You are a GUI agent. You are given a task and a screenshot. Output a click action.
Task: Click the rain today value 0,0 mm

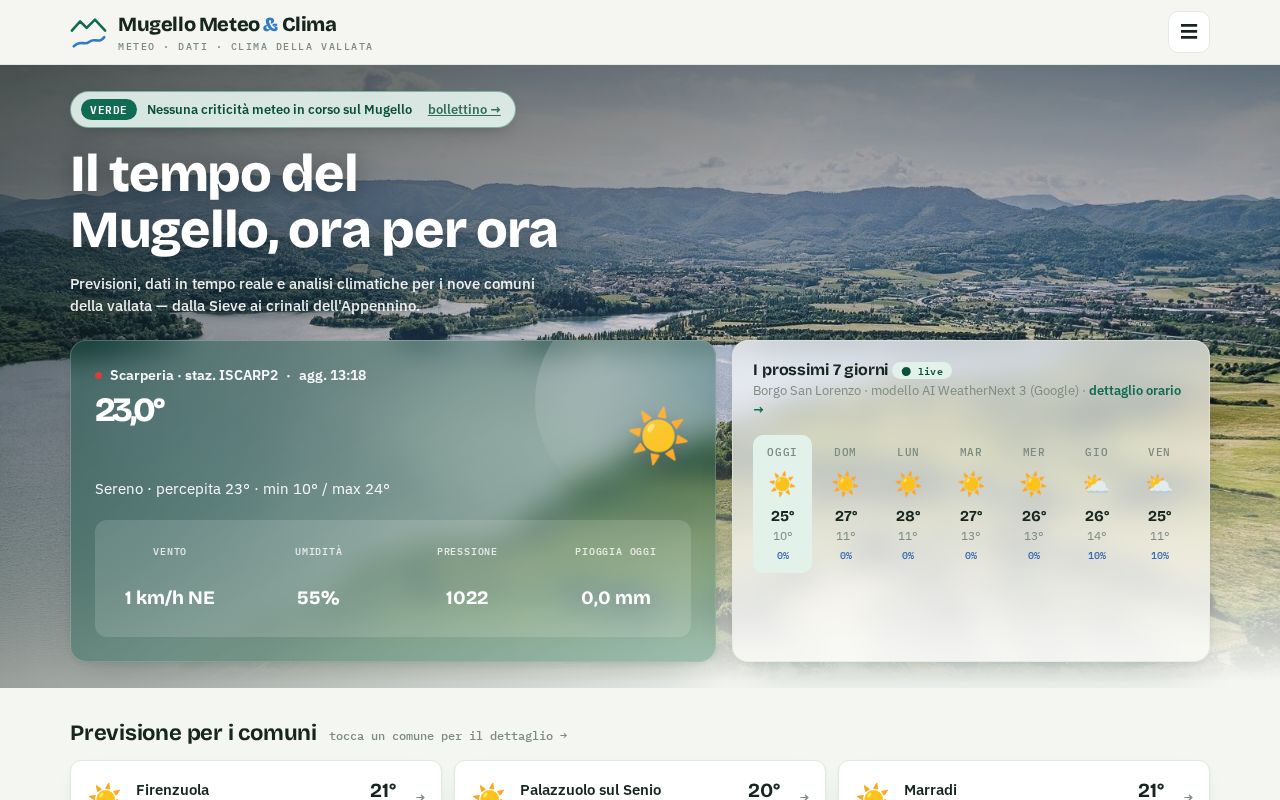[616, 598]
